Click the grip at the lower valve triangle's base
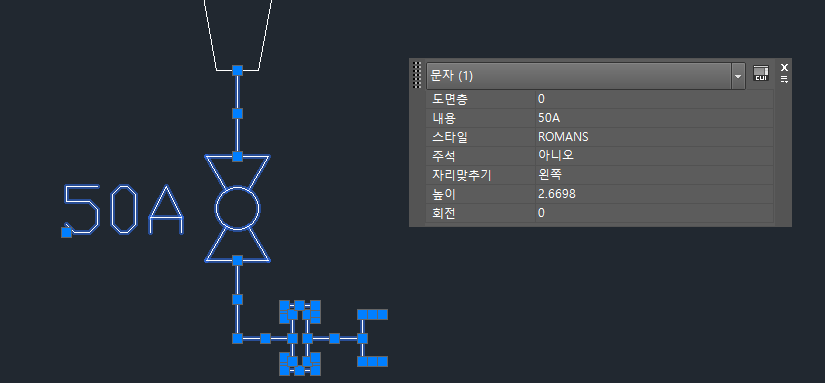This screenshot has width=825, height=383. [x=237, y=260]
